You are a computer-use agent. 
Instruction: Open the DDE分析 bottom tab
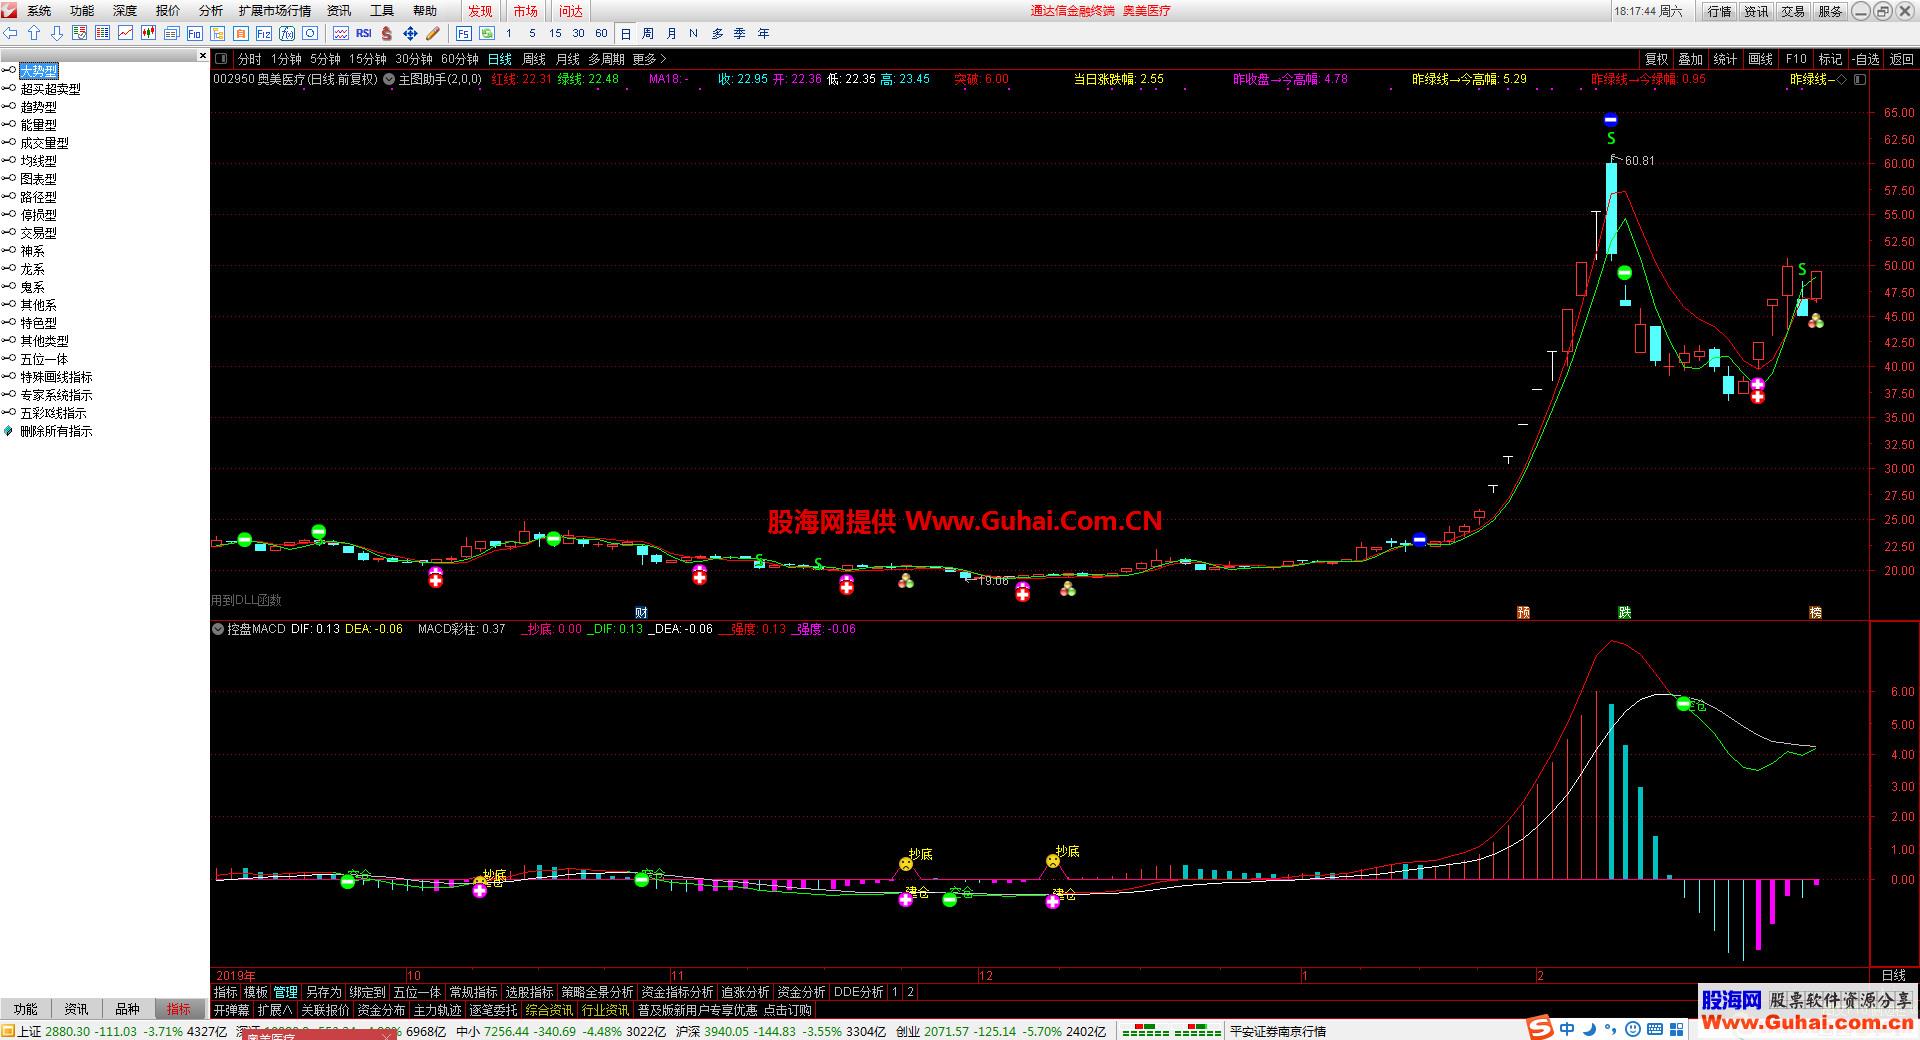click(x=859, y=992)
